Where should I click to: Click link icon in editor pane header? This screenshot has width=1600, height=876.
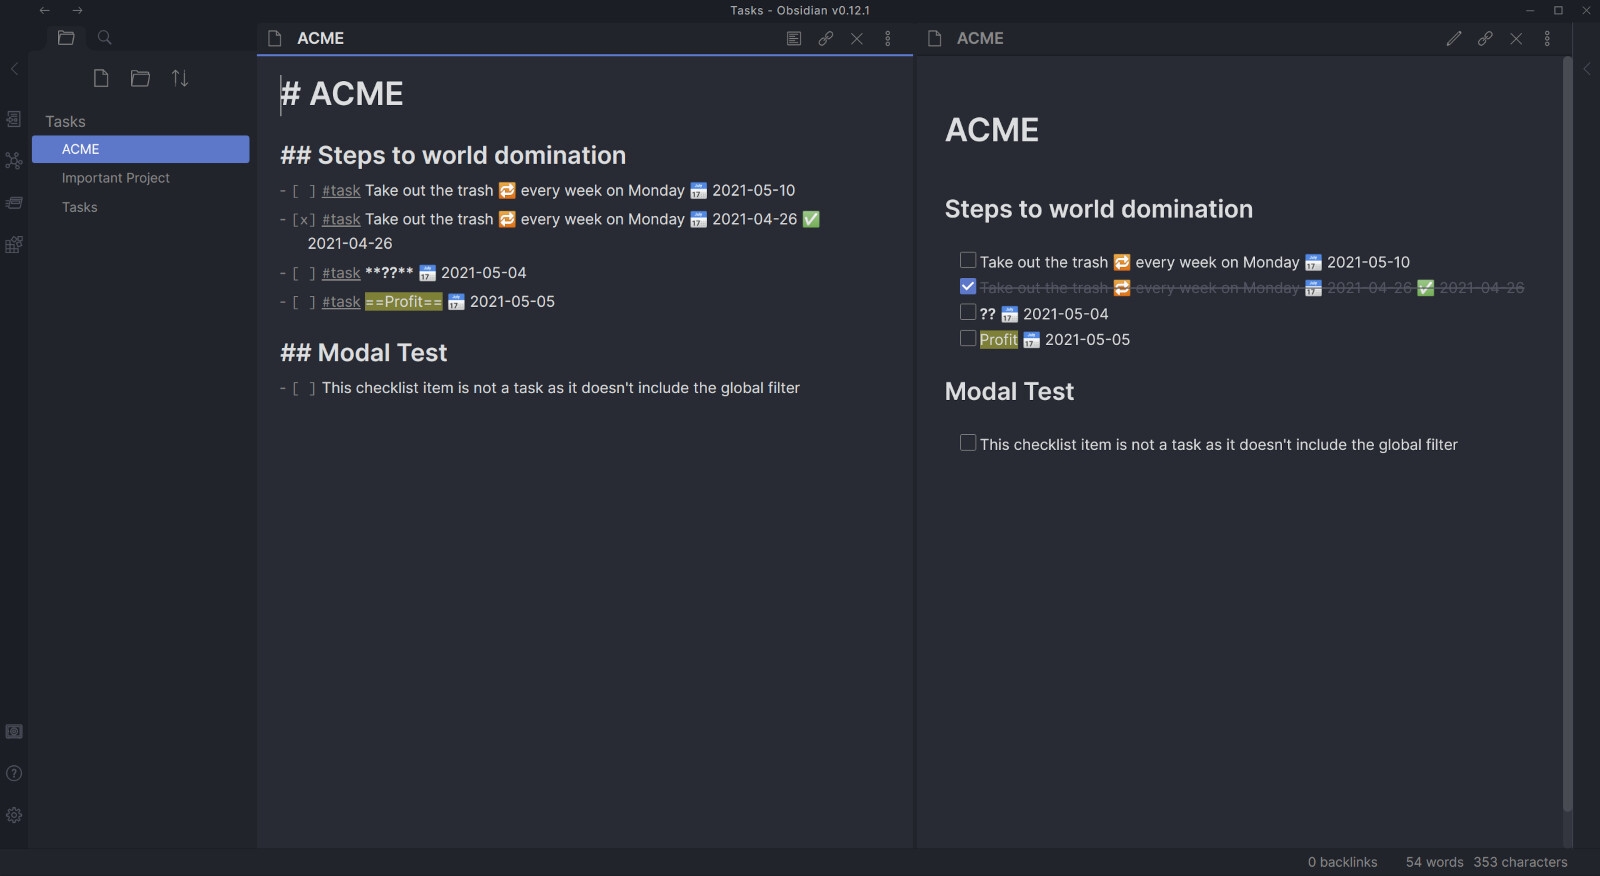[x=826, y=38]
